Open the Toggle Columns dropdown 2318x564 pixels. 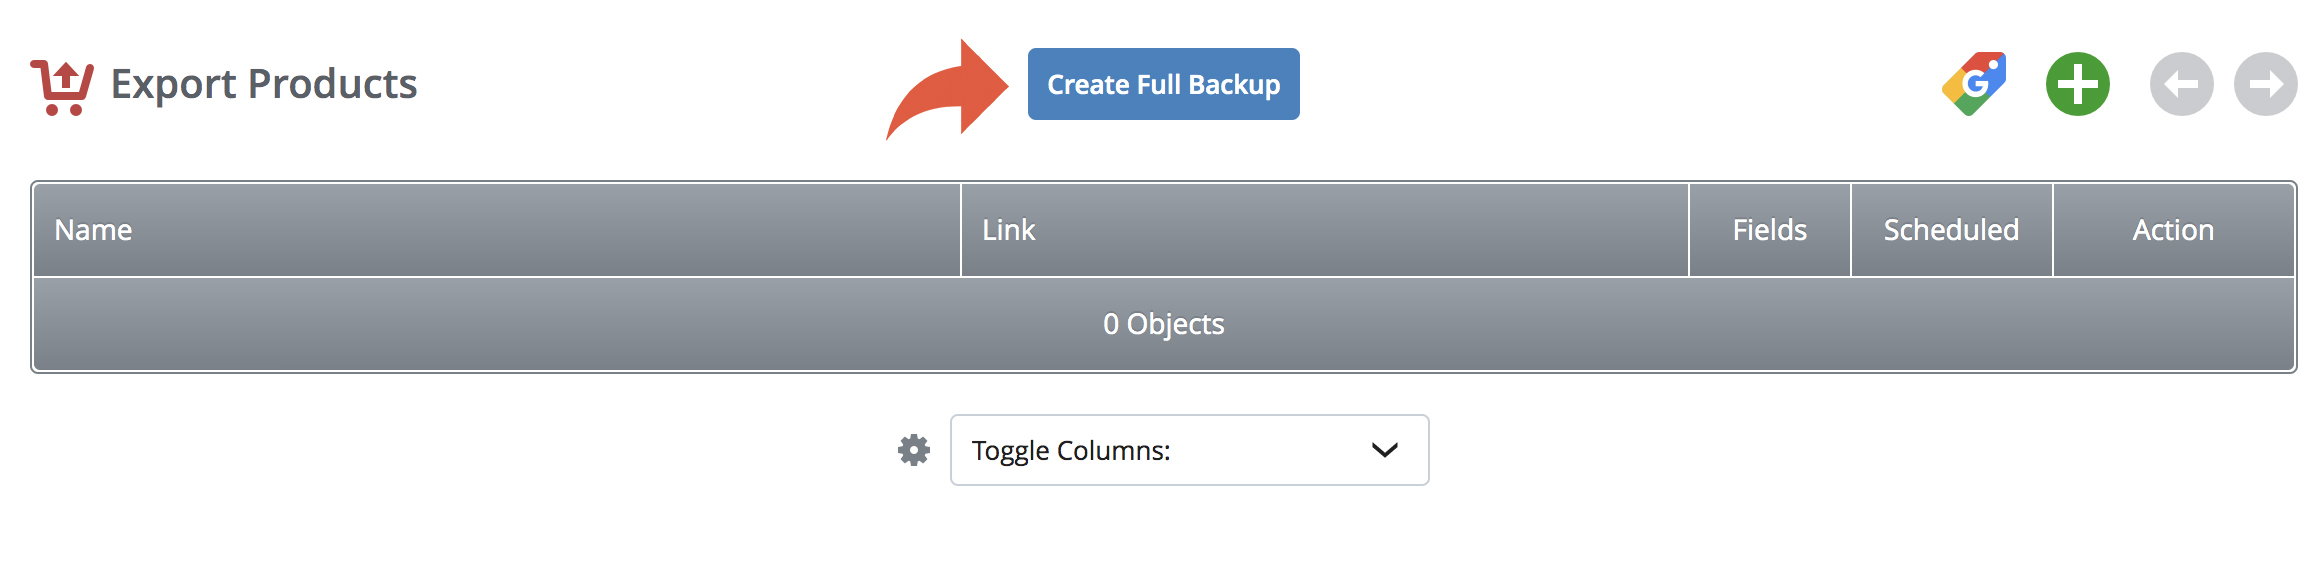pos(1189,450)
